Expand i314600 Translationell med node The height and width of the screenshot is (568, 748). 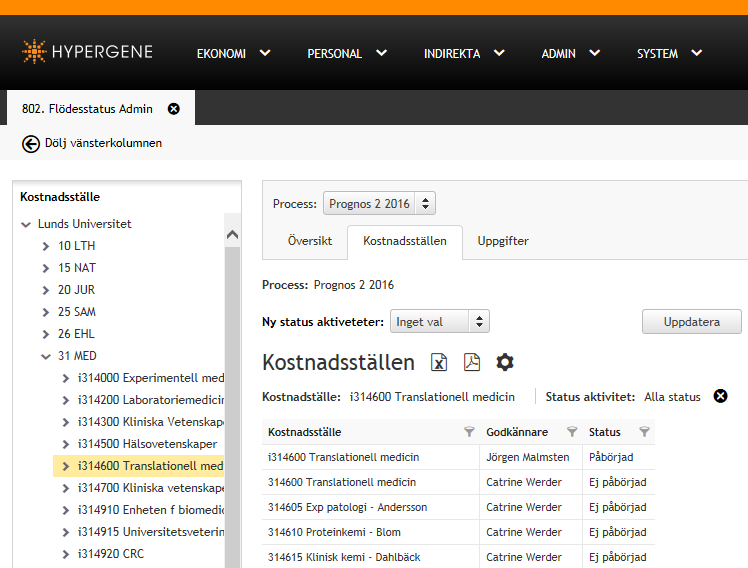click(x=66, y=466)
